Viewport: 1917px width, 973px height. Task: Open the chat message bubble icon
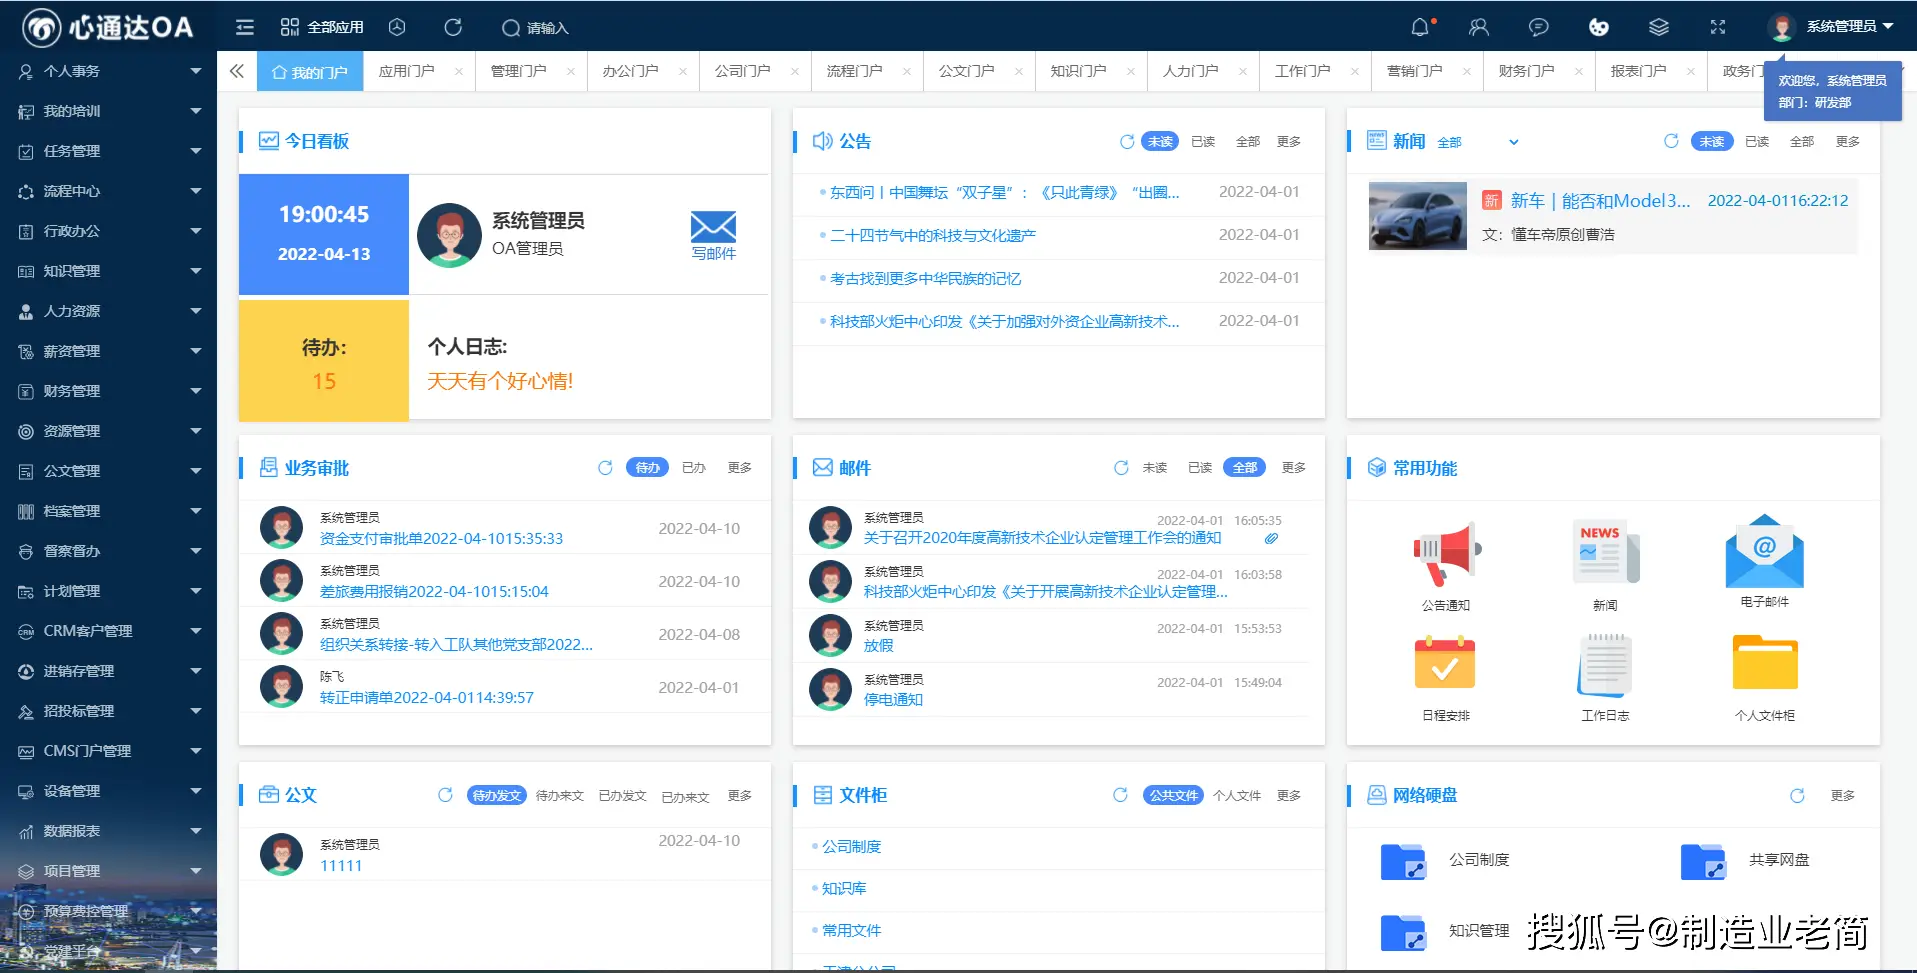click(1539, 27)
